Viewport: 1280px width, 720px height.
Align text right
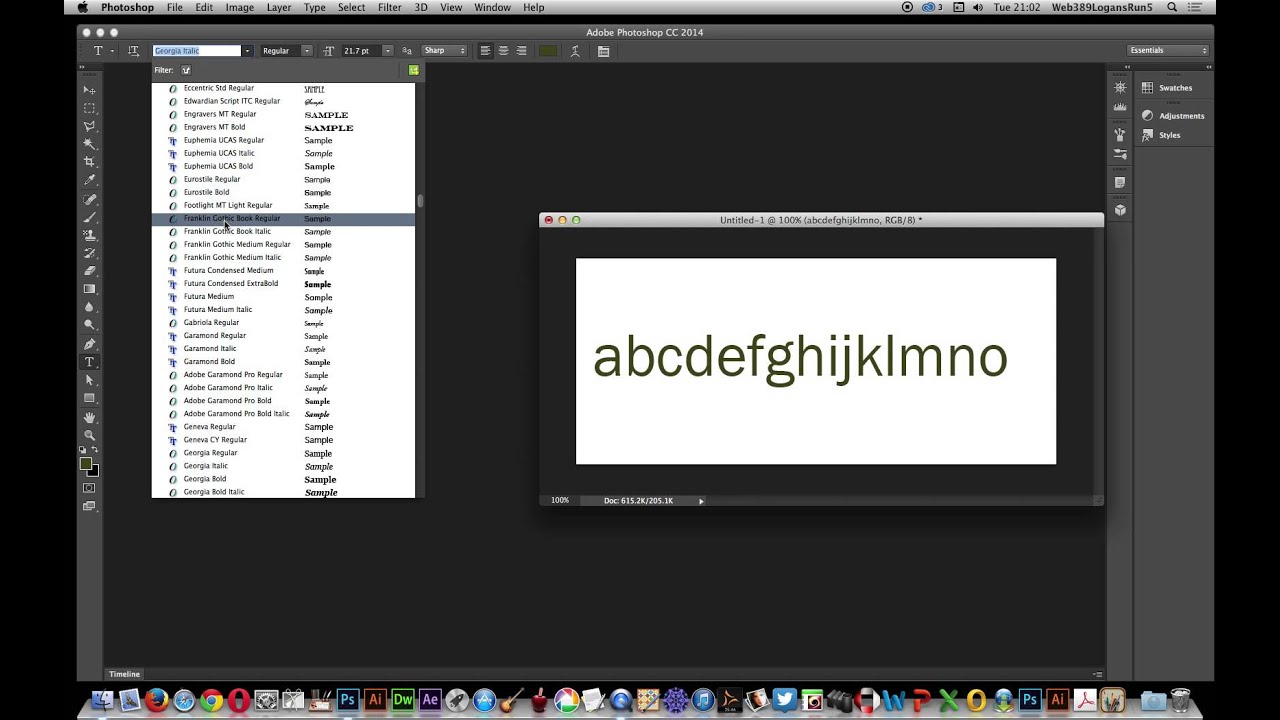click(x=521, y=51)
